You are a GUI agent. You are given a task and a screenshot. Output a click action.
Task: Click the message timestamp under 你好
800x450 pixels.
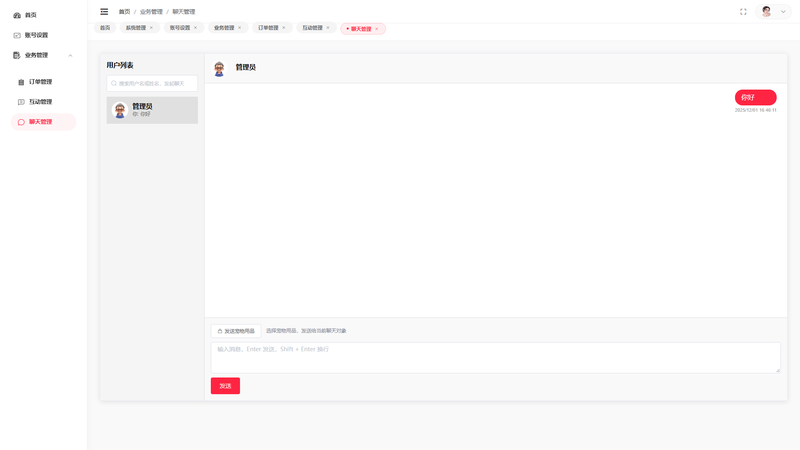[x=756, y=110]
